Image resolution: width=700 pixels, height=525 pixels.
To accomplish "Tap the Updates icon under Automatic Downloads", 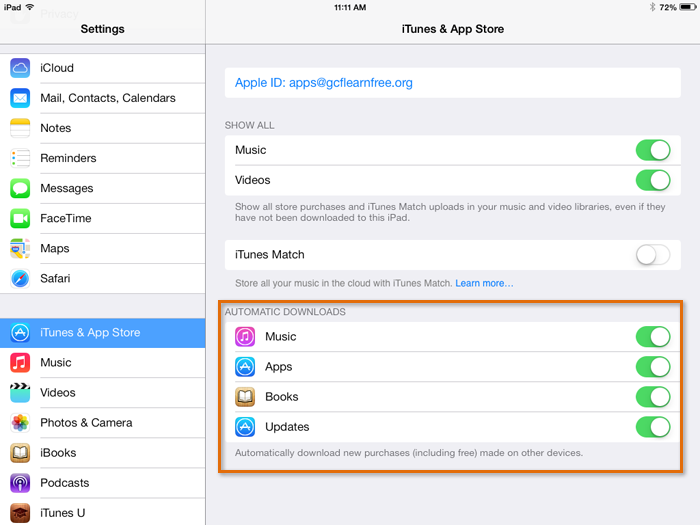I will (x=245, y=427).
